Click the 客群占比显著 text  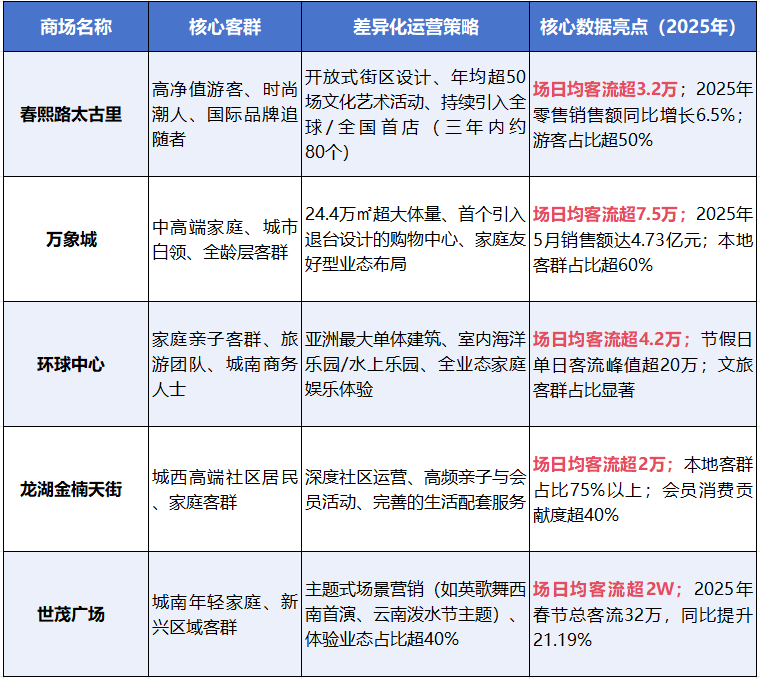(584, 390)
